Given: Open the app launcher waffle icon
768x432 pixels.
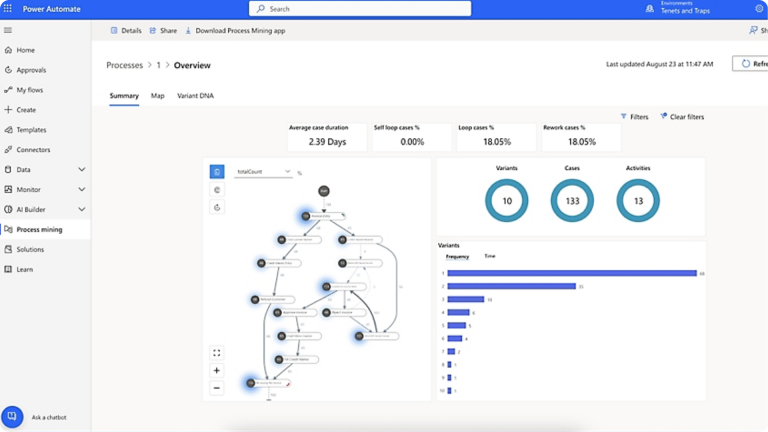Looking at the screenshot, I should tap(8, 8).
